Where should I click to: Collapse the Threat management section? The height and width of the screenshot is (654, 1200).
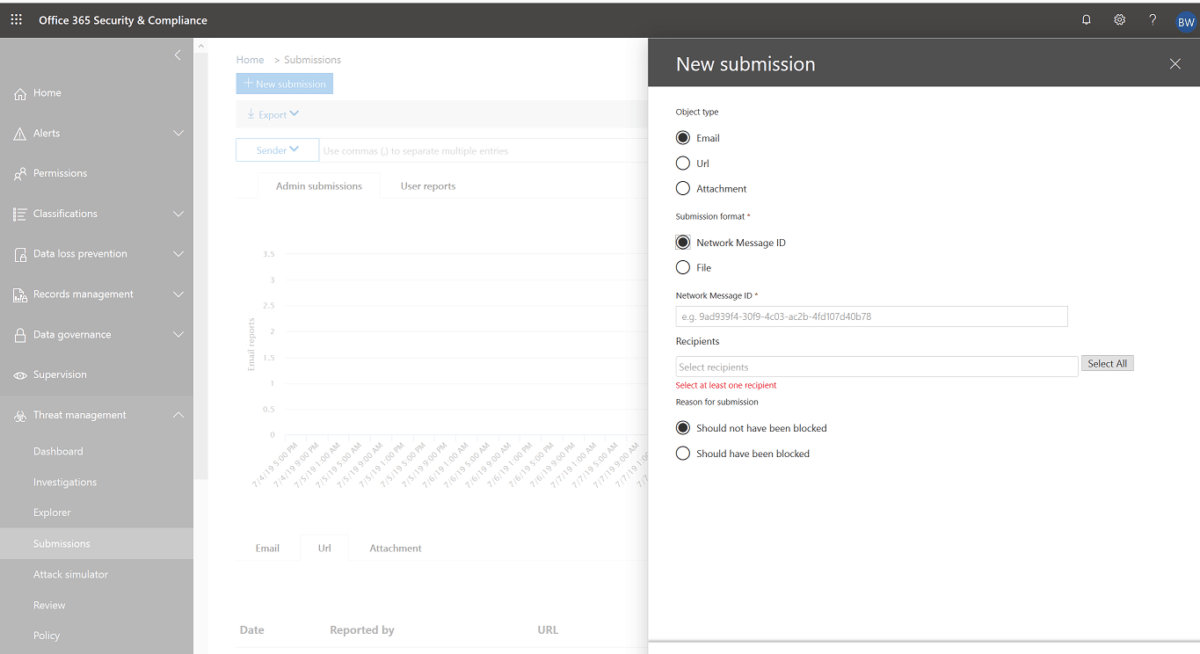click(178, 415)
